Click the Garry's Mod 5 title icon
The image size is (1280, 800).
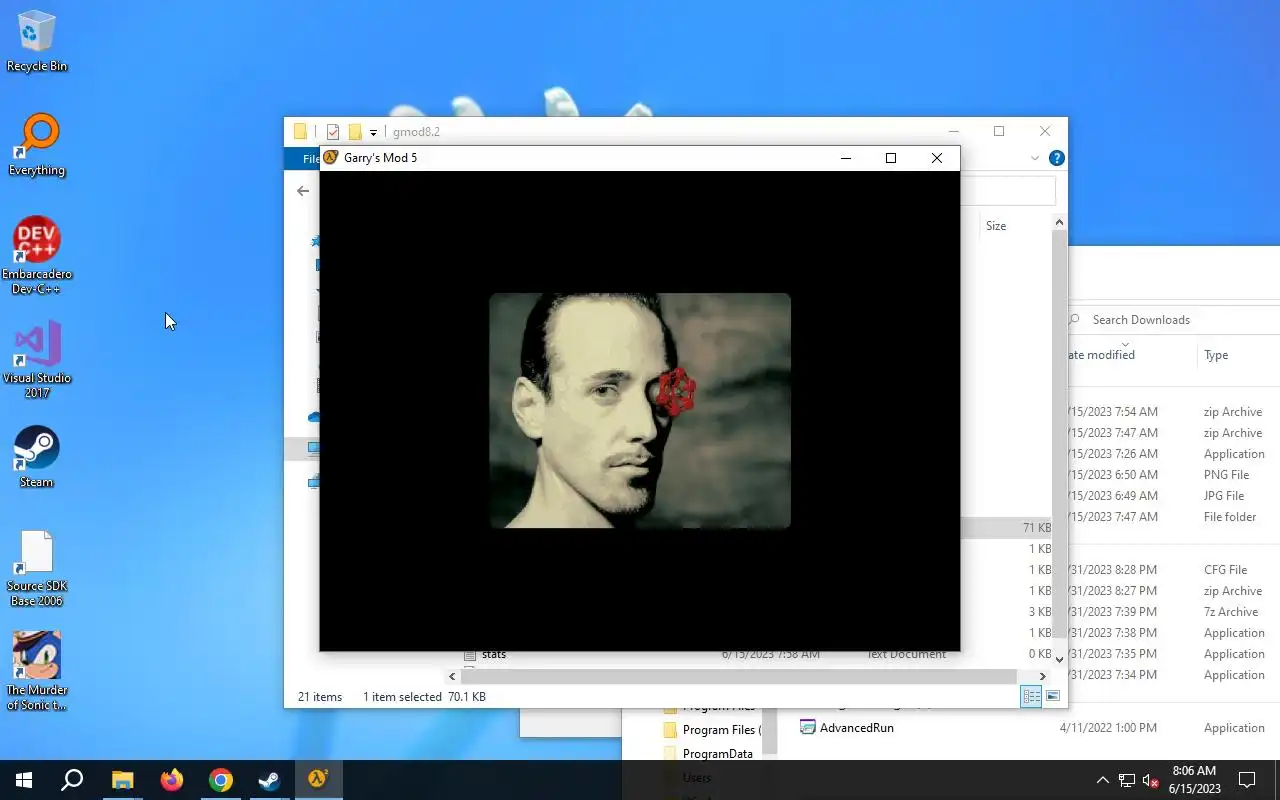(331, 157)
